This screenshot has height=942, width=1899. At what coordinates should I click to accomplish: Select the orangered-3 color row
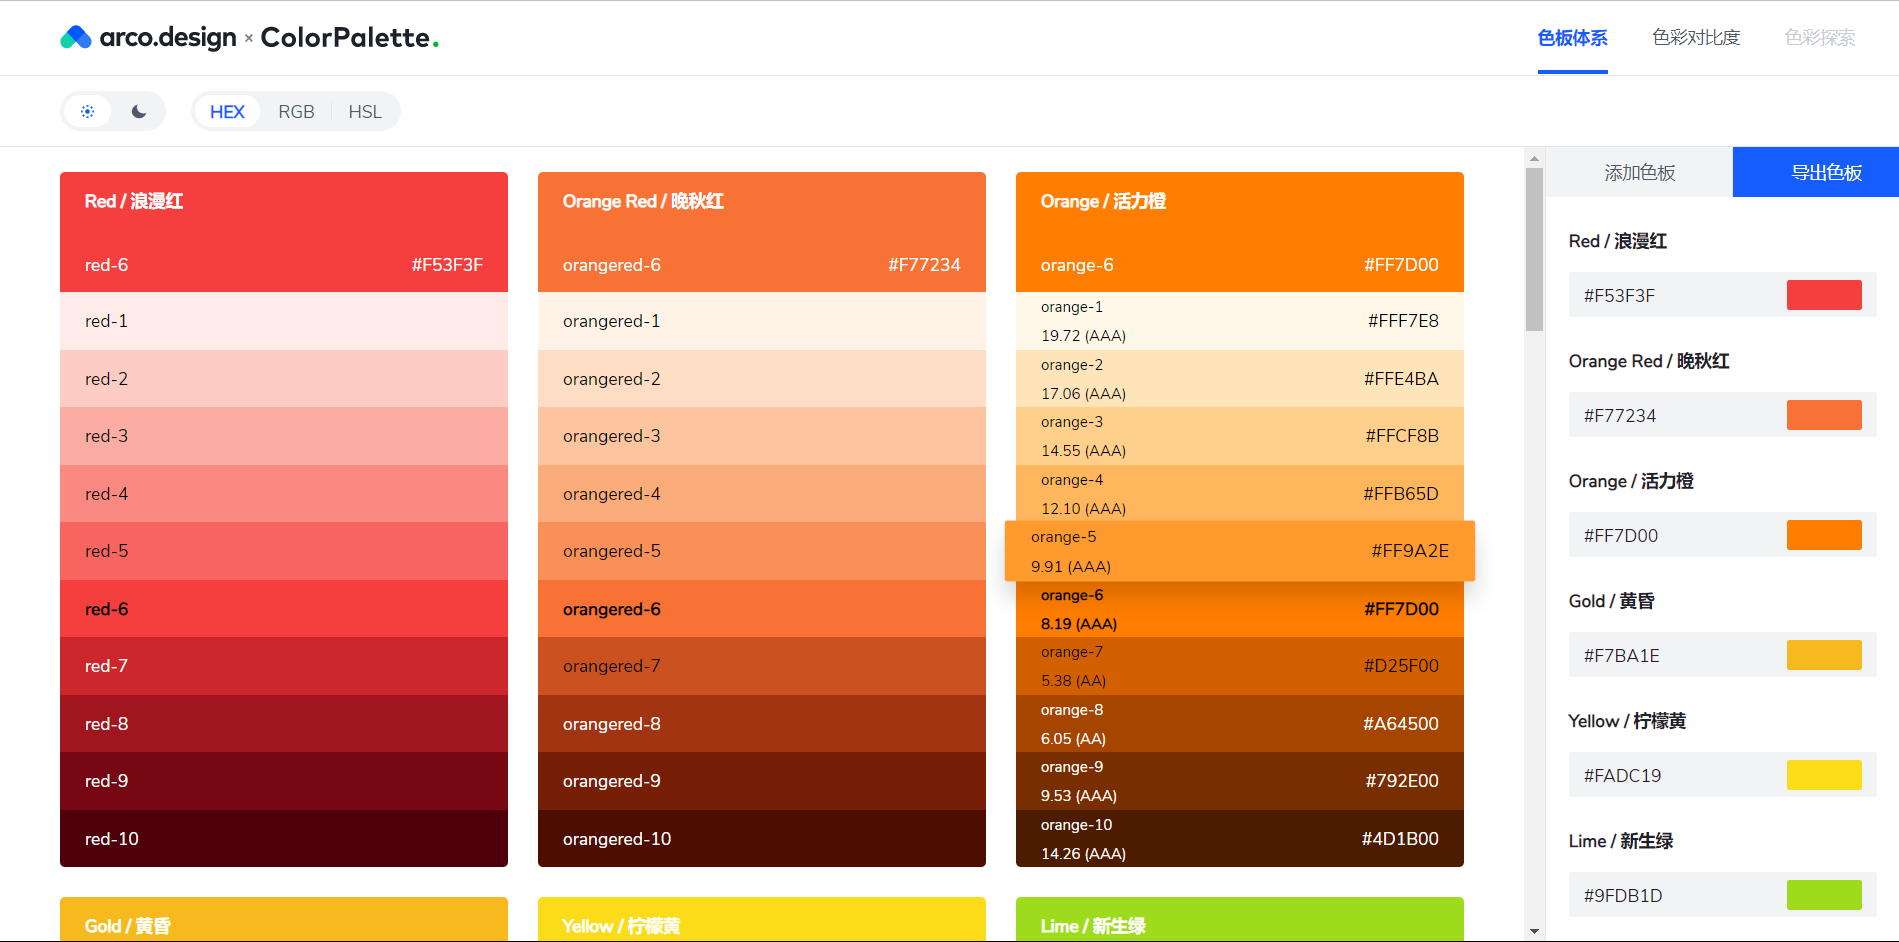[x=762, y=436]
